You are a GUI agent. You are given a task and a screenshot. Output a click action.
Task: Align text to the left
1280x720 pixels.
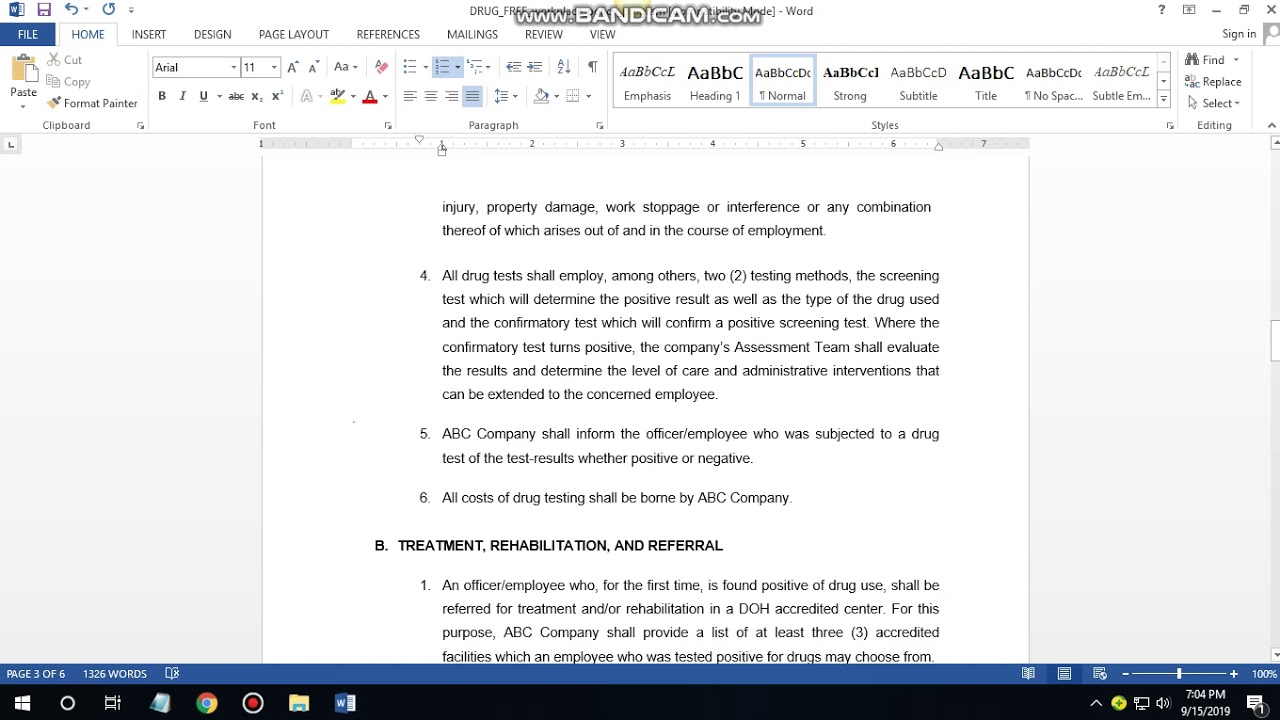410,96
